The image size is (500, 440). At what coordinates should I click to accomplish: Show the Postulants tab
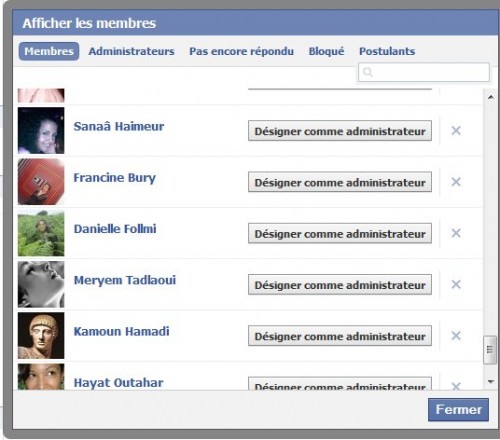coord(387,51)
